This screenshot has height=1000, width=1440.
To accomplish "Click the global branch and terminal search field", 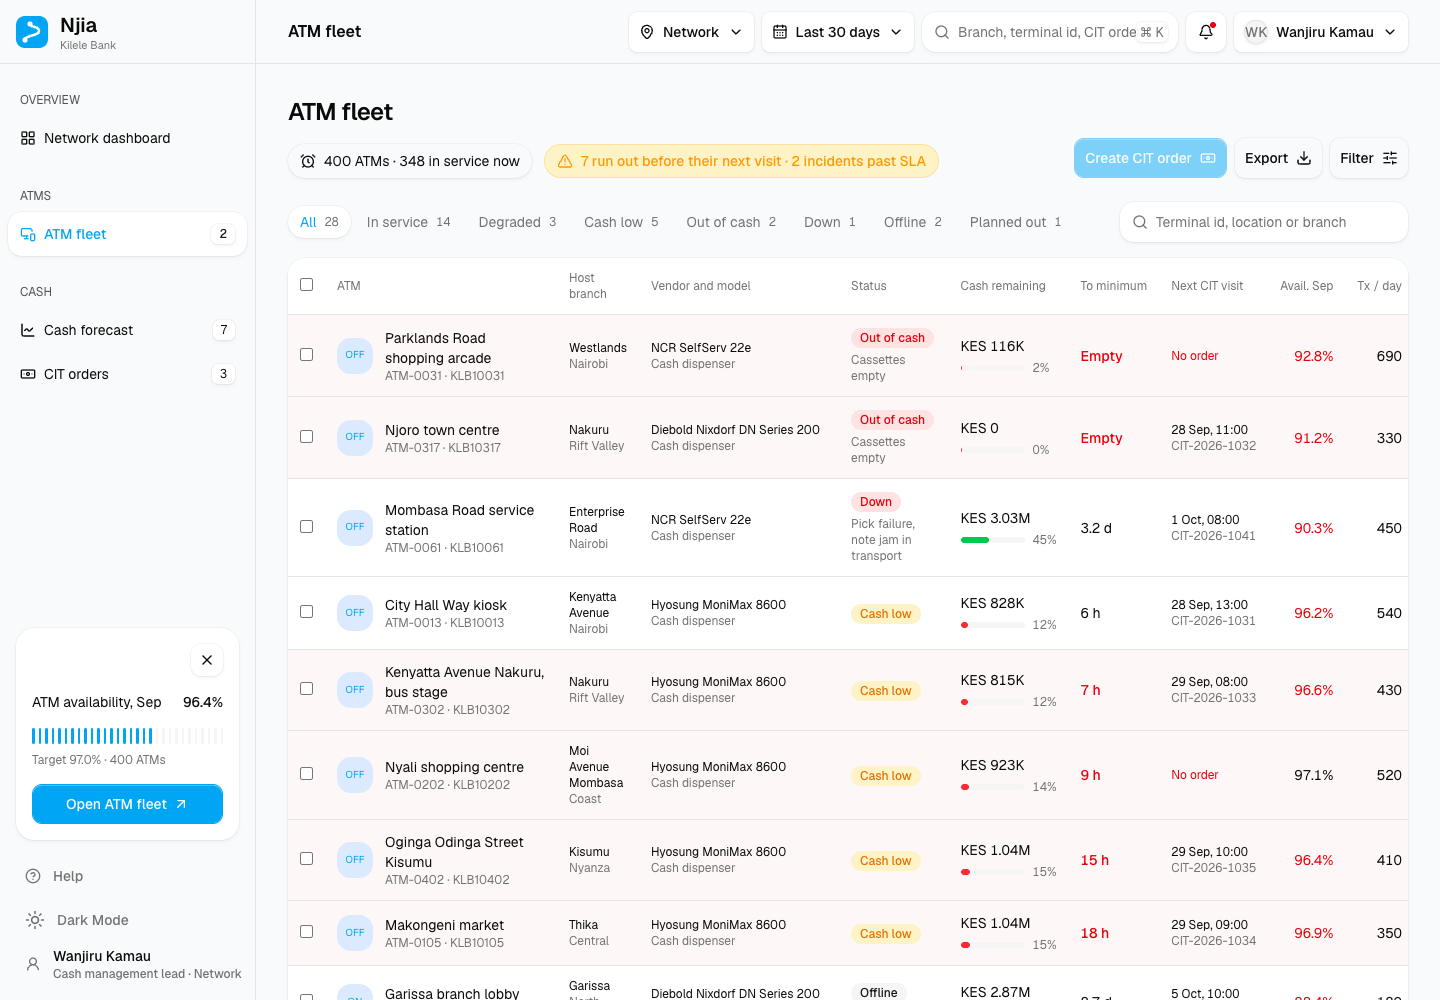I will coord(1049,32).
